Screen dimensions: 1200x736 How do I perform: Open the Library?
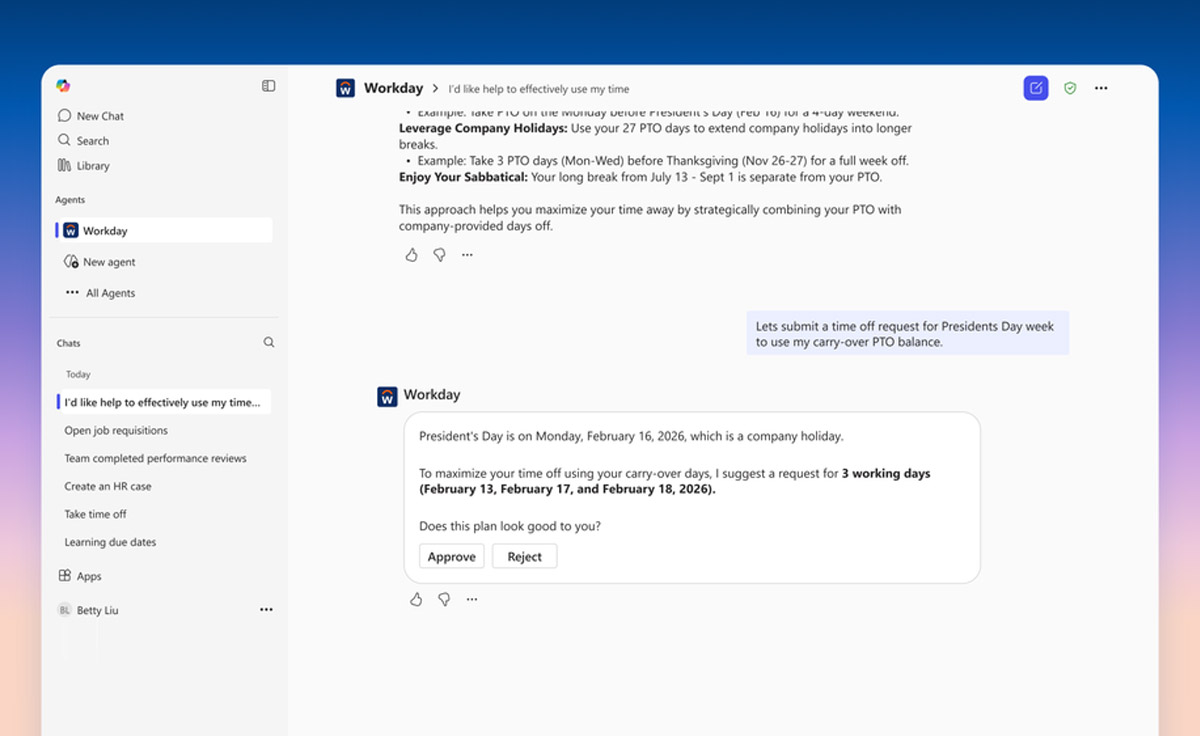(84, 166)
